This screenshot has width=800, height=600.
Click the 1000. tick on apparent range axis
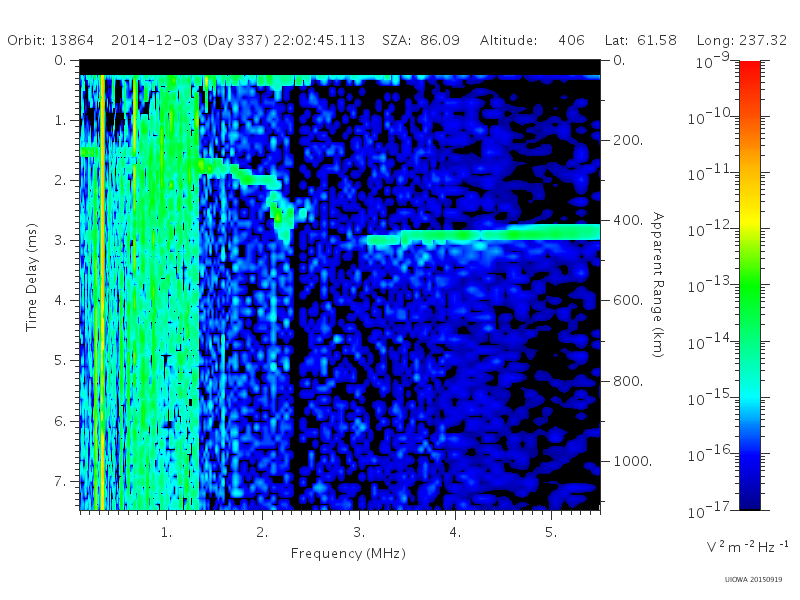(x=633, y=461)
